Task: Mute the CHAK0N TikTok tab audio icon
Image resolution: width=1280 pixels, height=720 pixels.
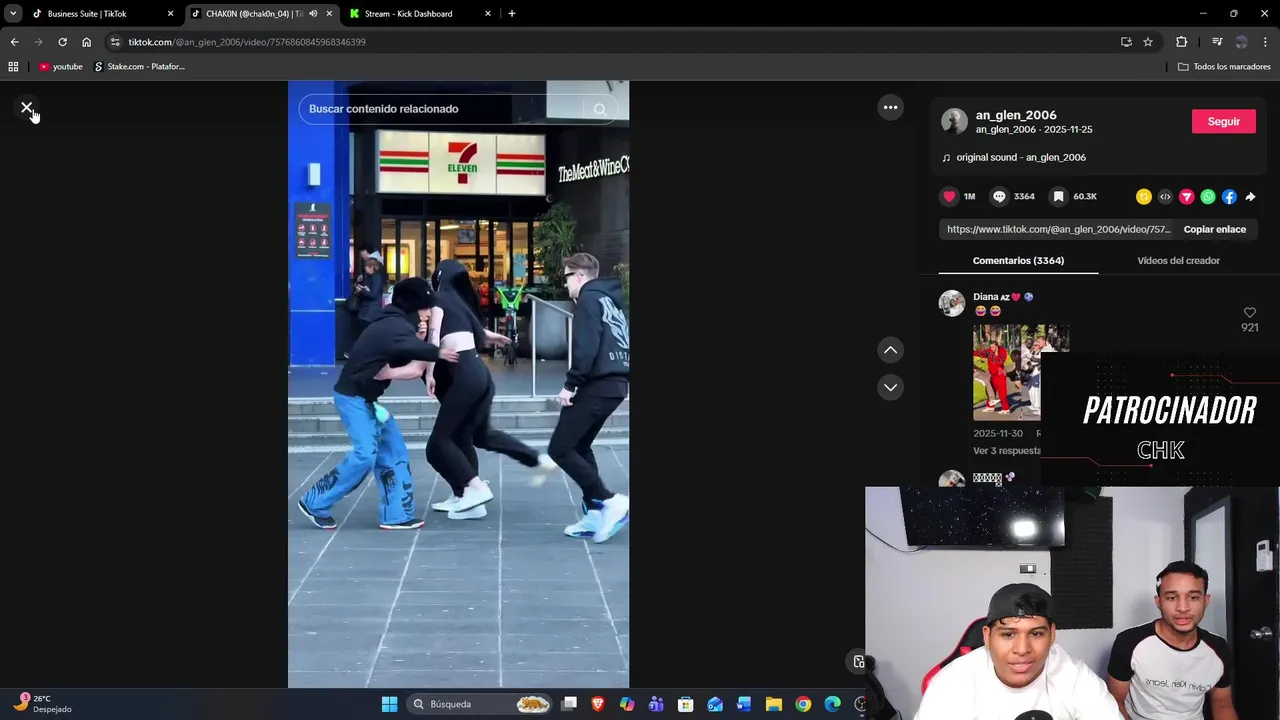Action: (313, 14)
